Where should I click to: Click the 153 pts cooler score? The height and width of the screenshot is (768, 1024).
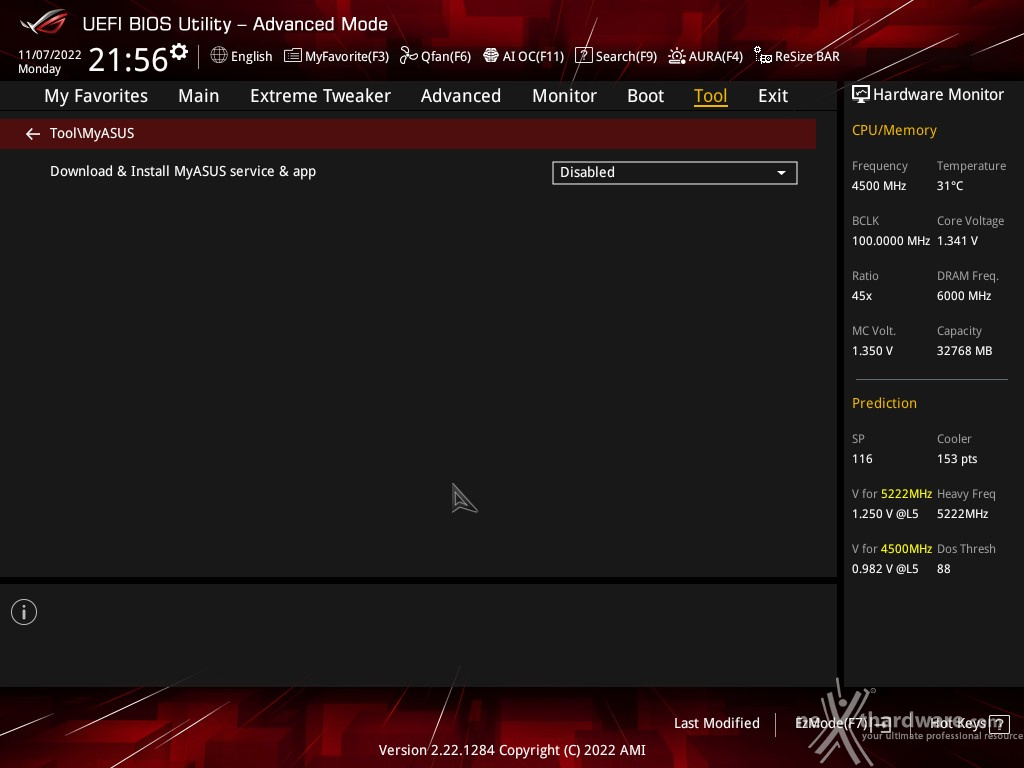(957, 458)
